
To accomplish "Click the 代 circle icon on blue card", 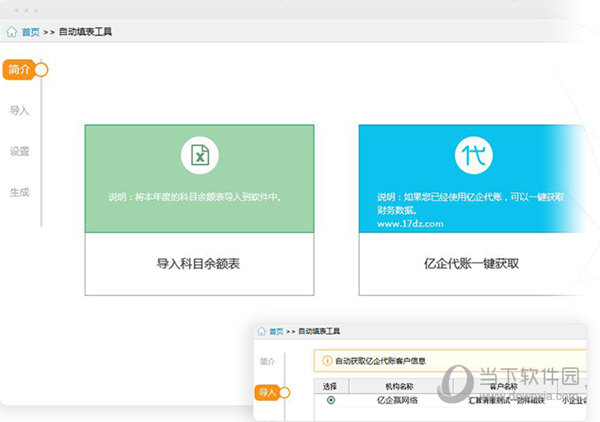I will click(x=473, y=155).
